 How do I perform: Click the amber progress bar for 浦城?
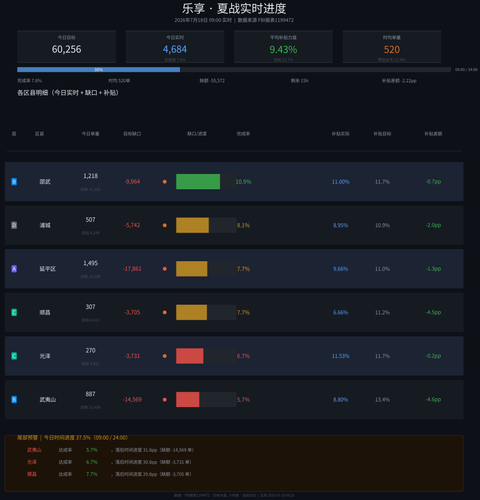coord(192,225)
